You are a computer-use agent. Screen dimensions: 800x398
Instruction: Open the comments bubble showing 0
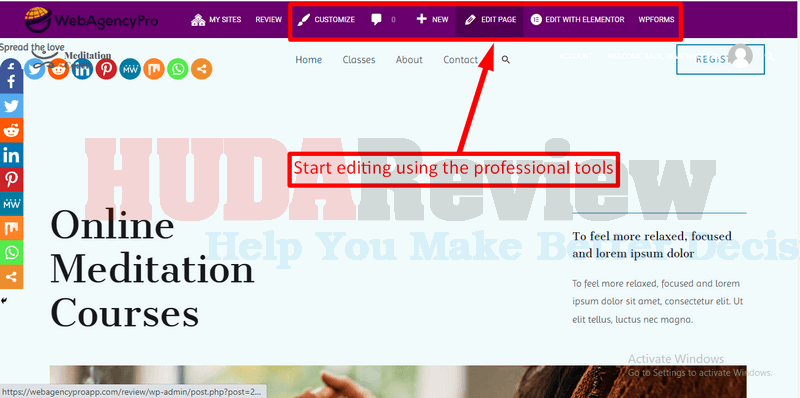pos(383,20)
